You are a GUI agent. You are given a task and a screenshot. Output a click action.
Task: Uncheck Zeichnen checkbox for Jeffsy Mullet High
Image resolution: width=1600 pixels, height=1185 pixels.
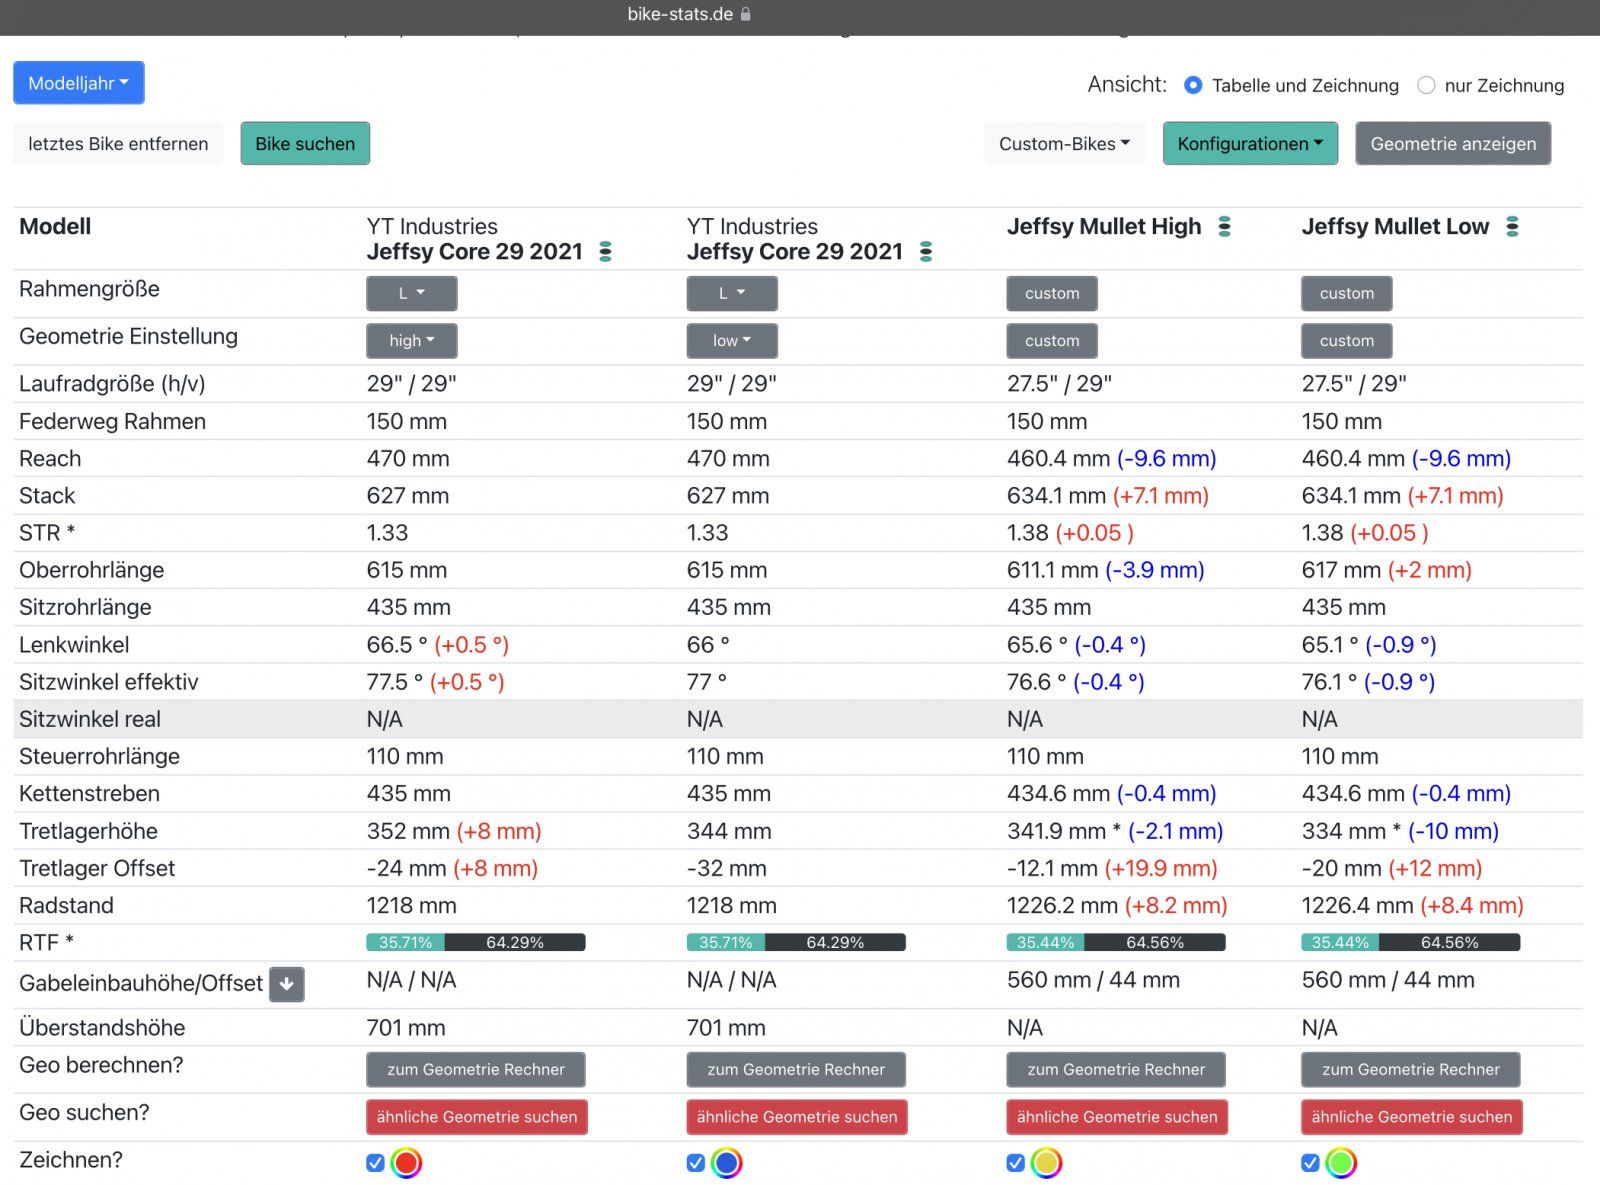(x=1015, y=1163)
